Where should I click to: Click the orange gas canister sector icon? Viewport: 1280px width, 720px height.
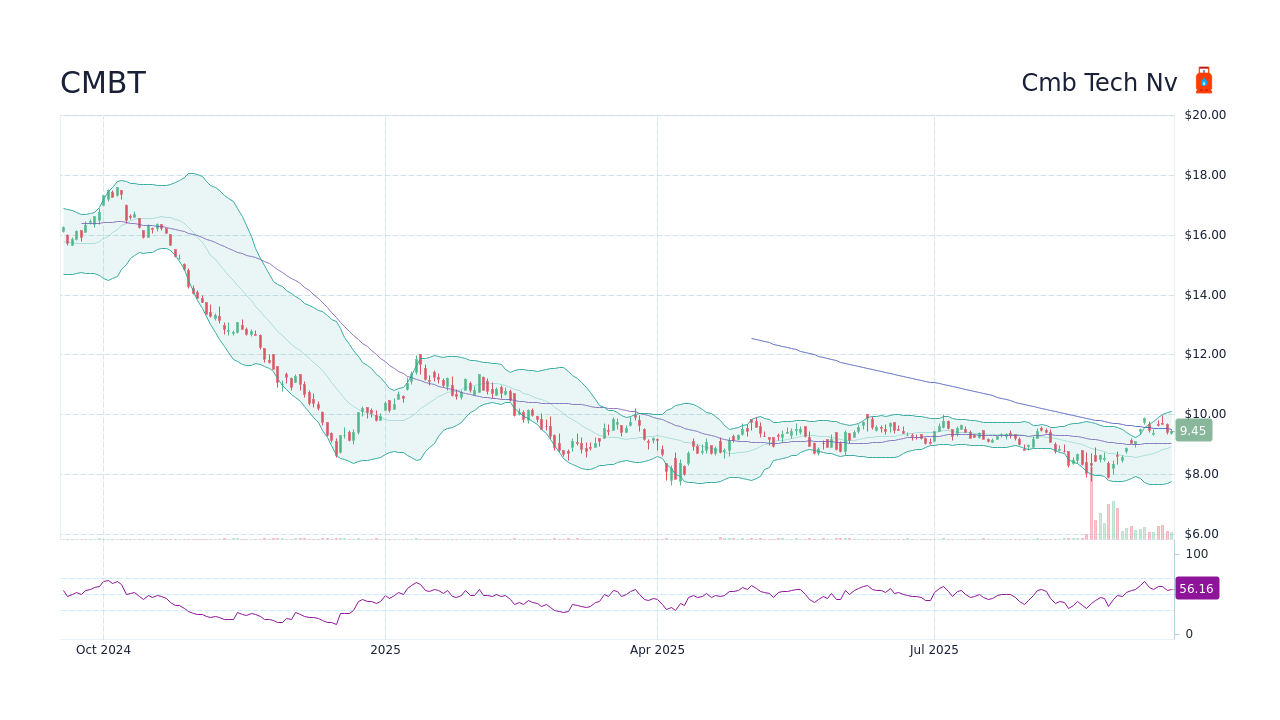[1204, 80]
